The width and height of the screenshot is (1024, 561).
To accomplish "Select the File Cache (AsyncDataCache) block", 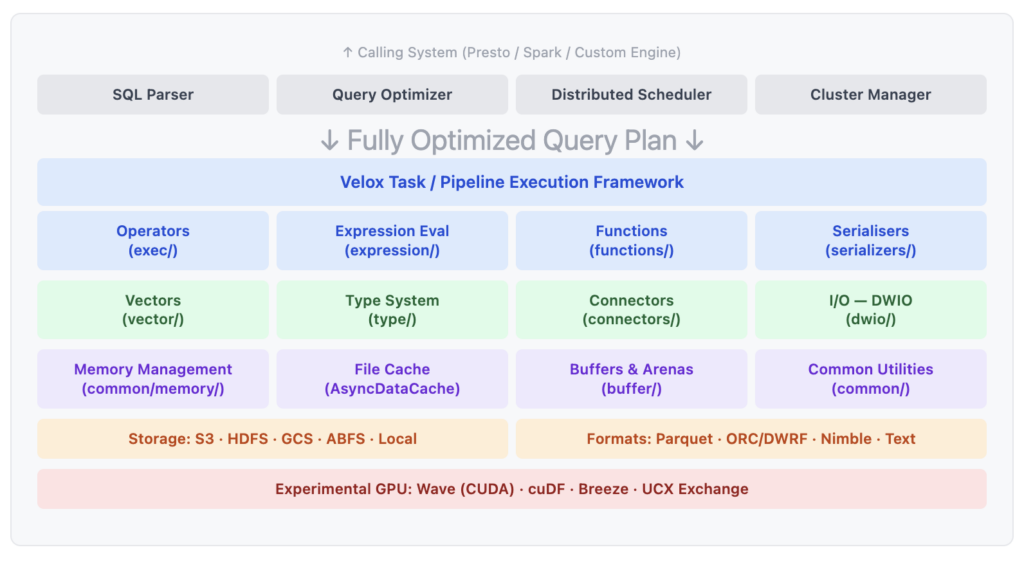I will tap(392, 379).
